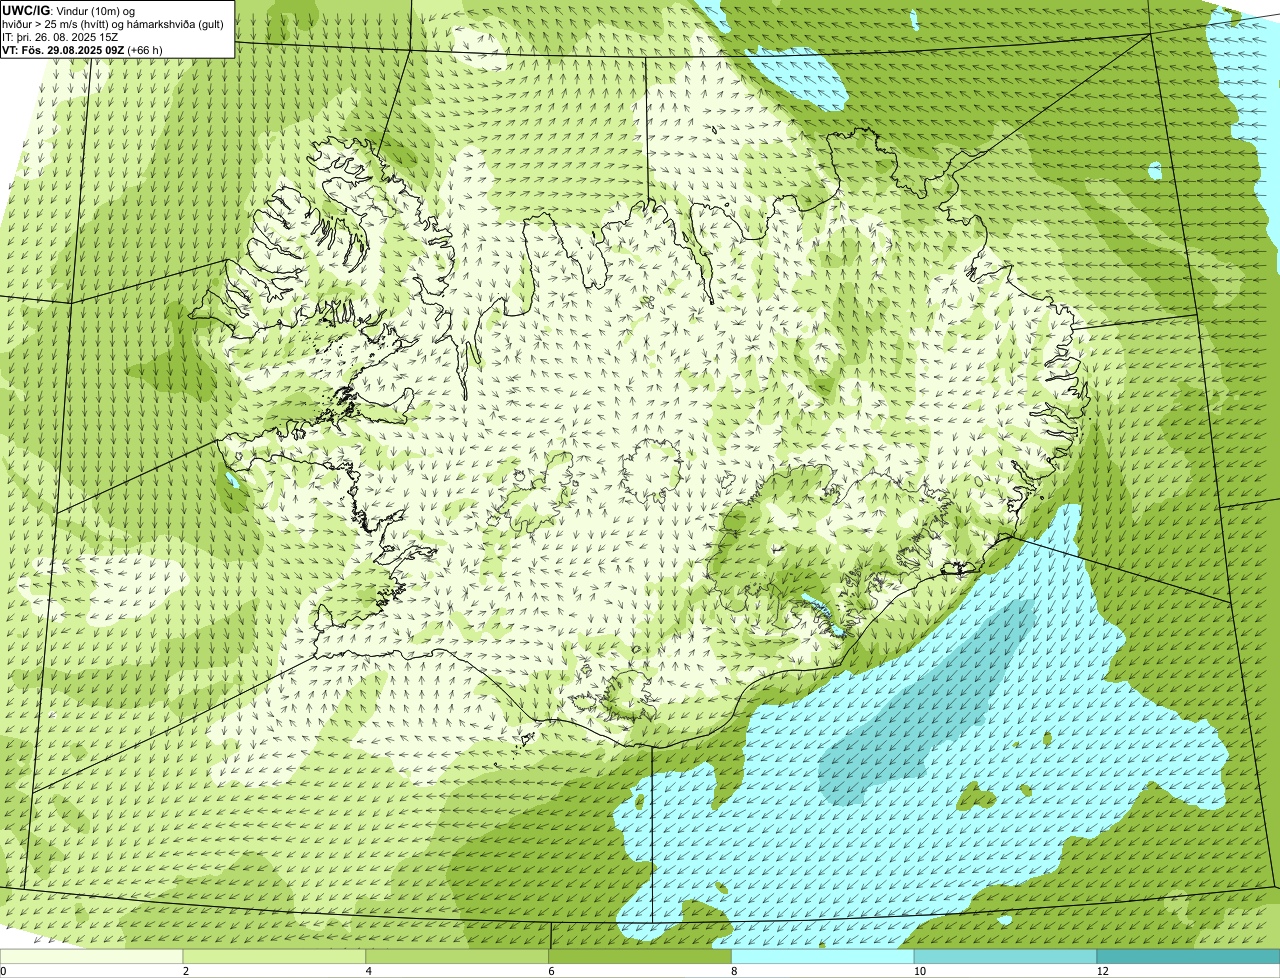Click the teal legend swatch above 12 m/s
Viewport: 1280px width, 978px height.
[x=1189, y=956]
